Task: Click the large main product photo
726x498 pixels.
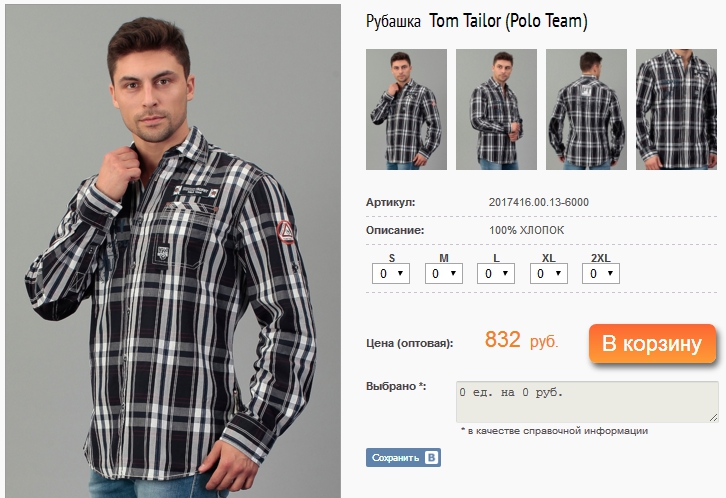Action: tap(174, 250)
